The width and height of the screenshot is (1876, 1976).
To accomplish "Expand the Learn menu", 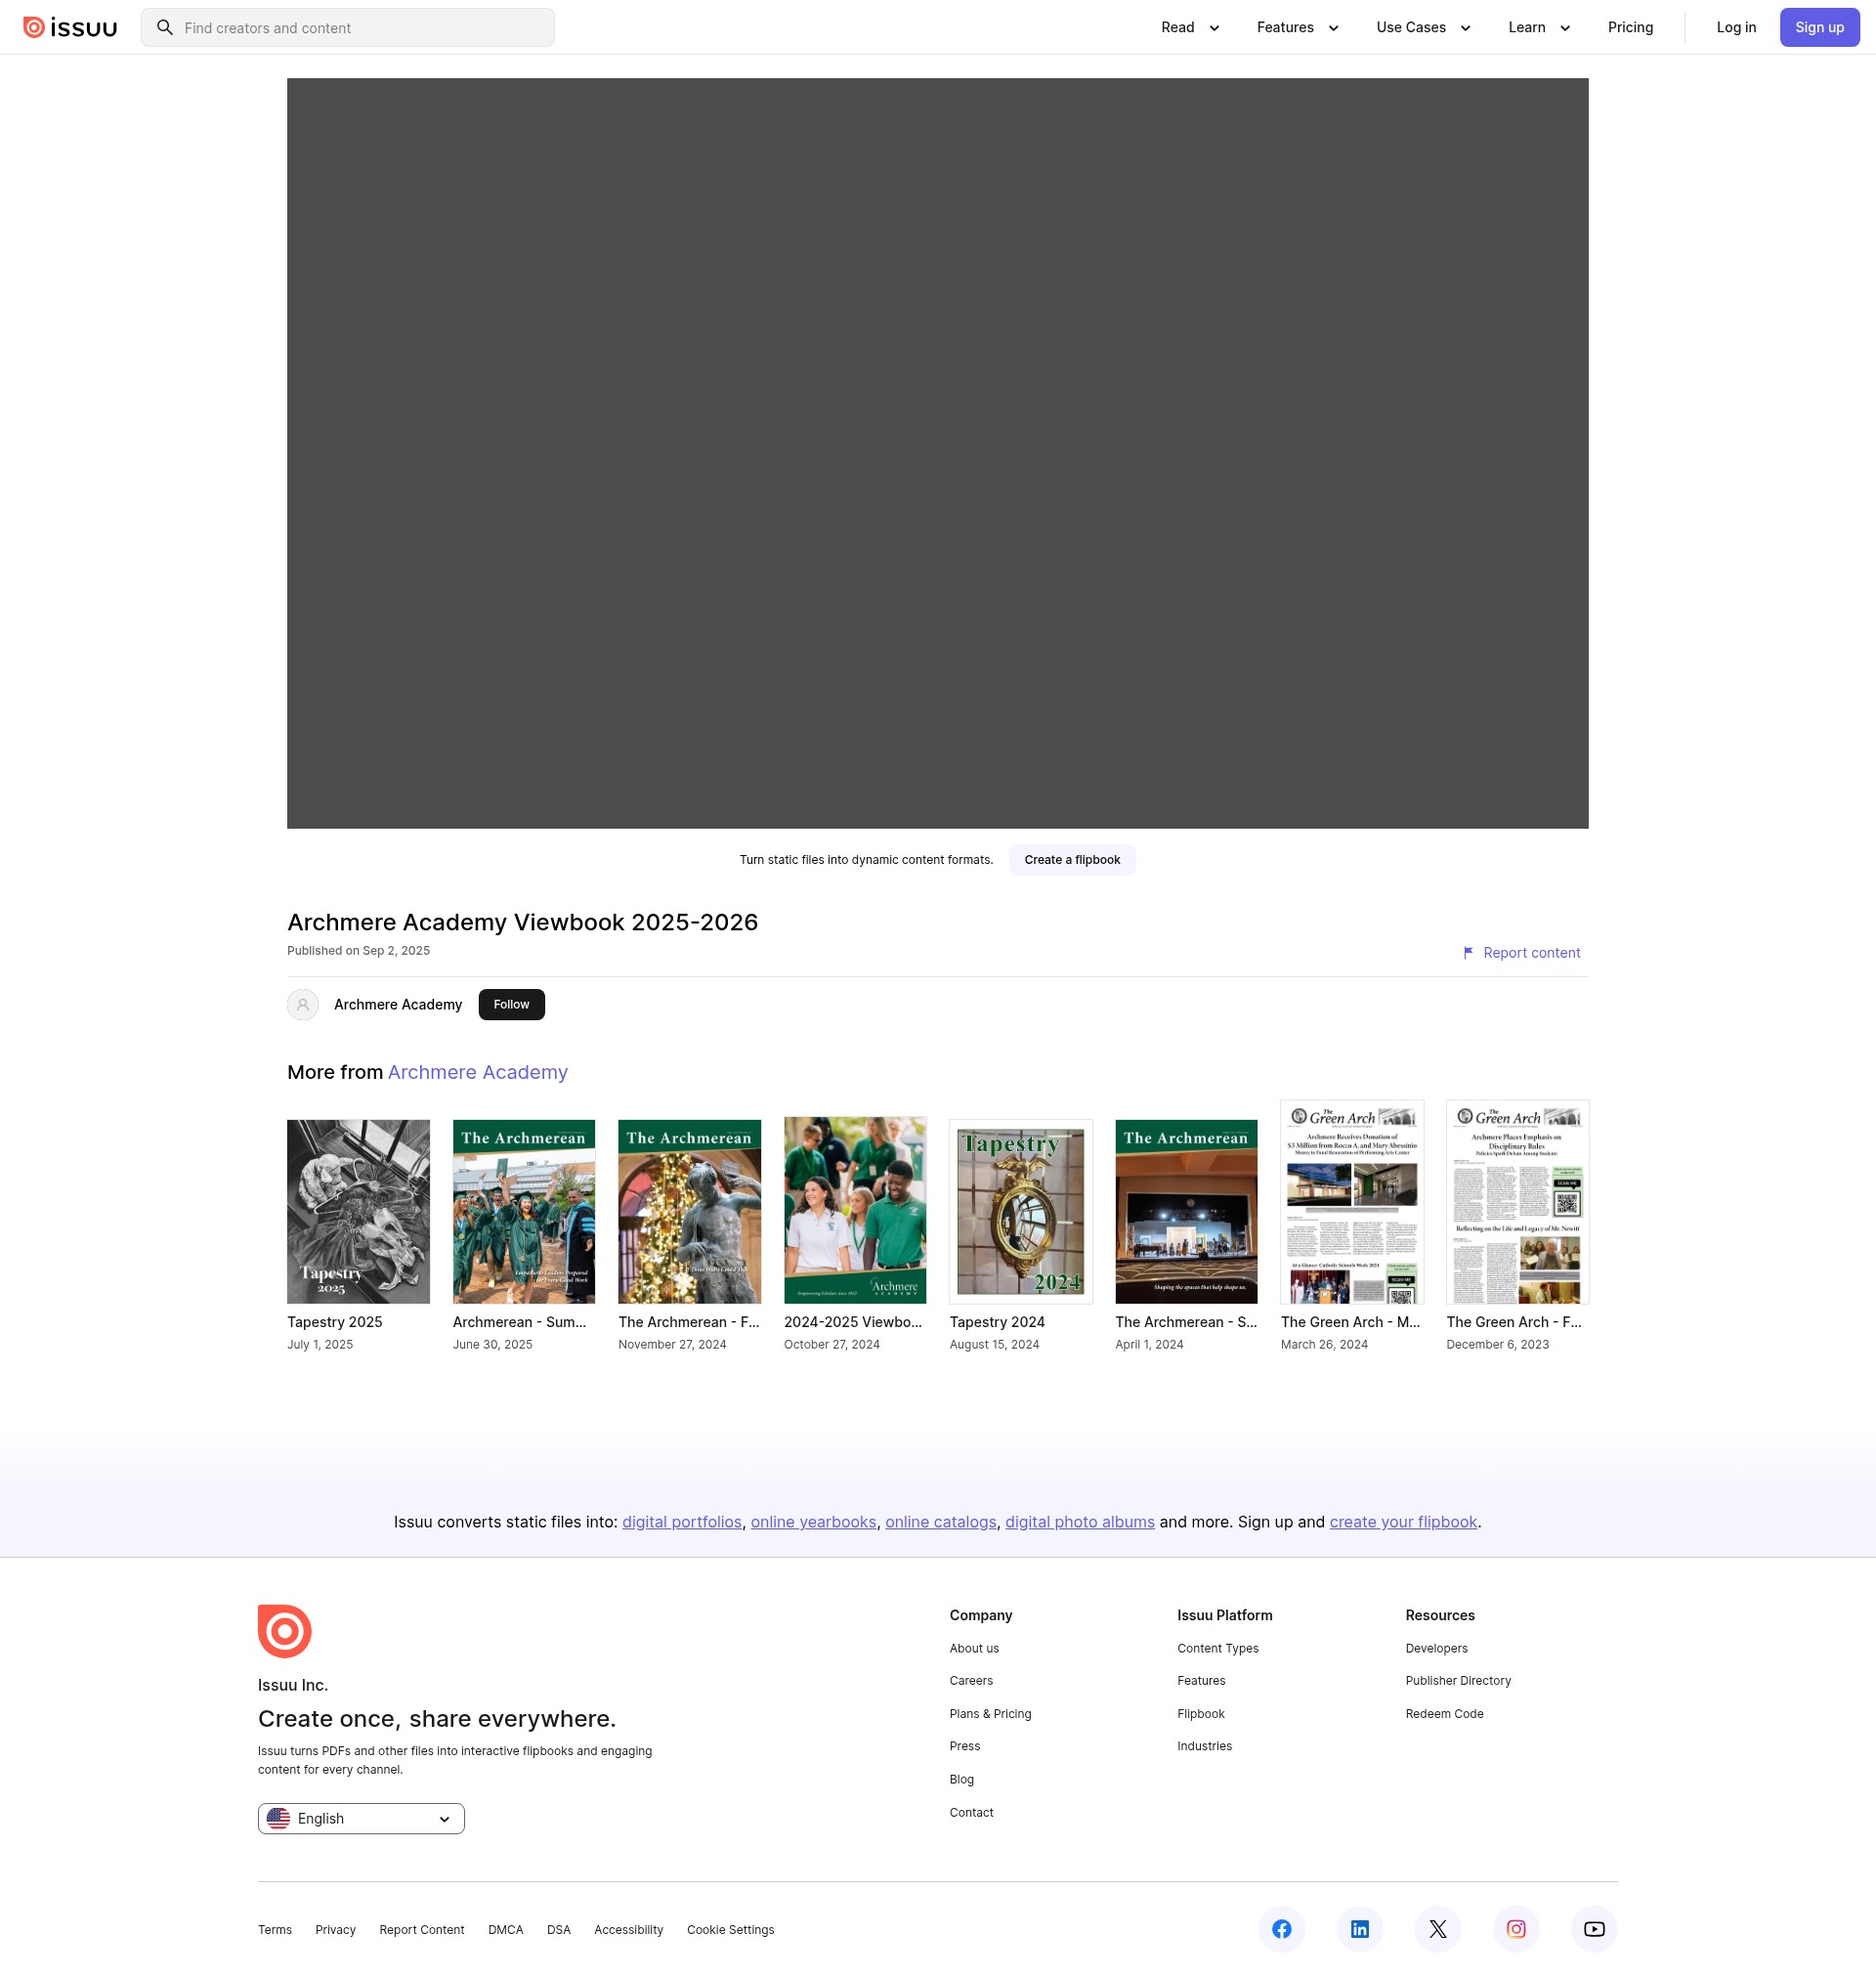I will pos(1539,27).
